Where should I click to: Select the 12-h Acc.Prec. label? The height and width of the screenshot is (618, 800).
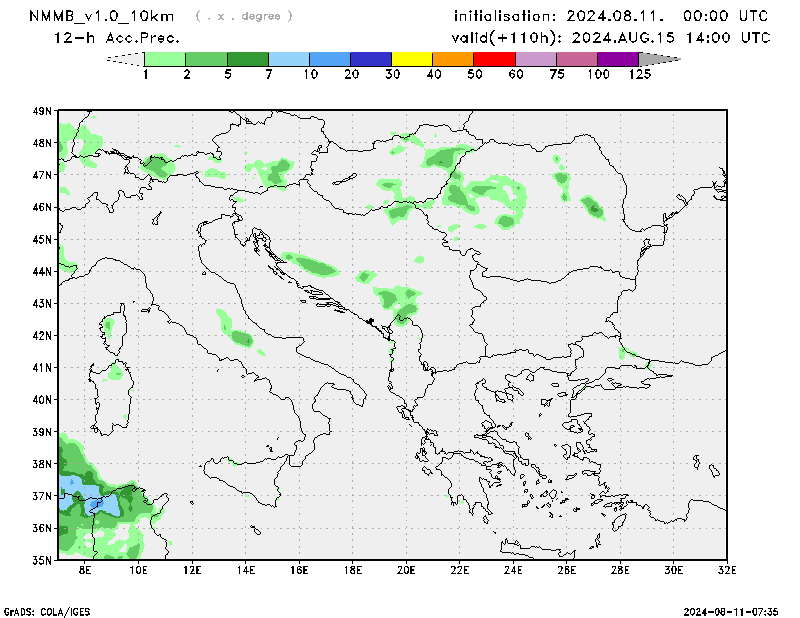(117, 37)
